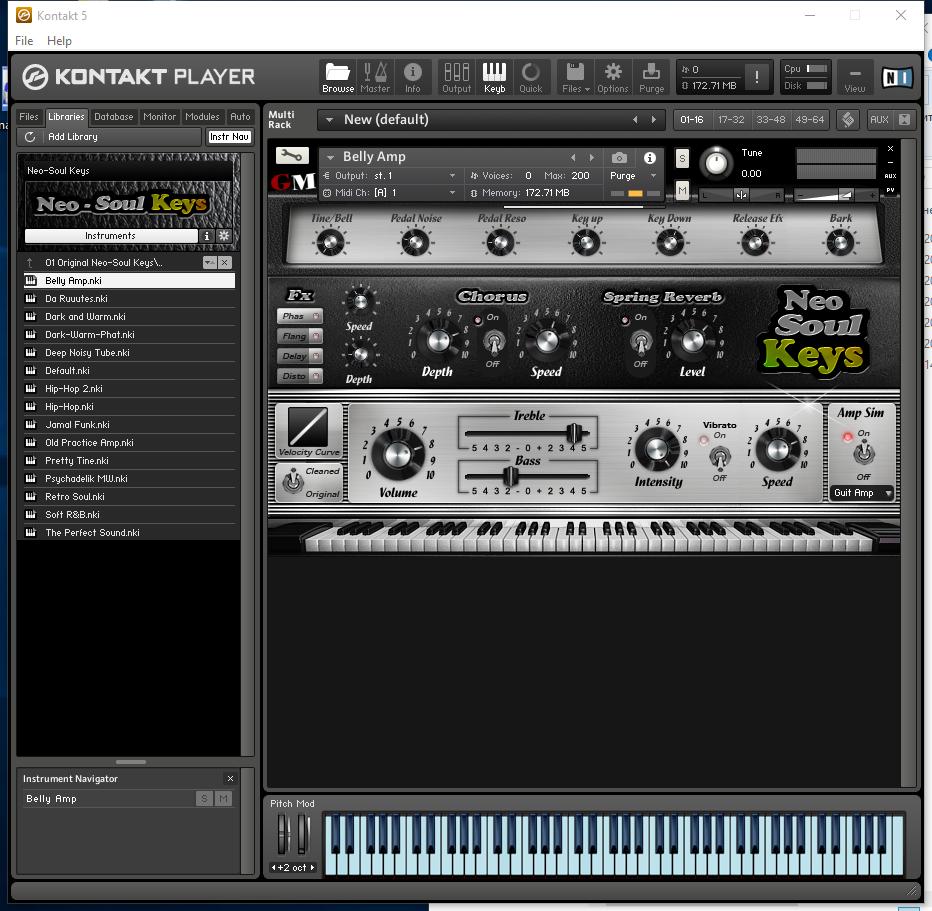Click the Treble slider handle
This screenshot has width=932, height=911.
575,432
